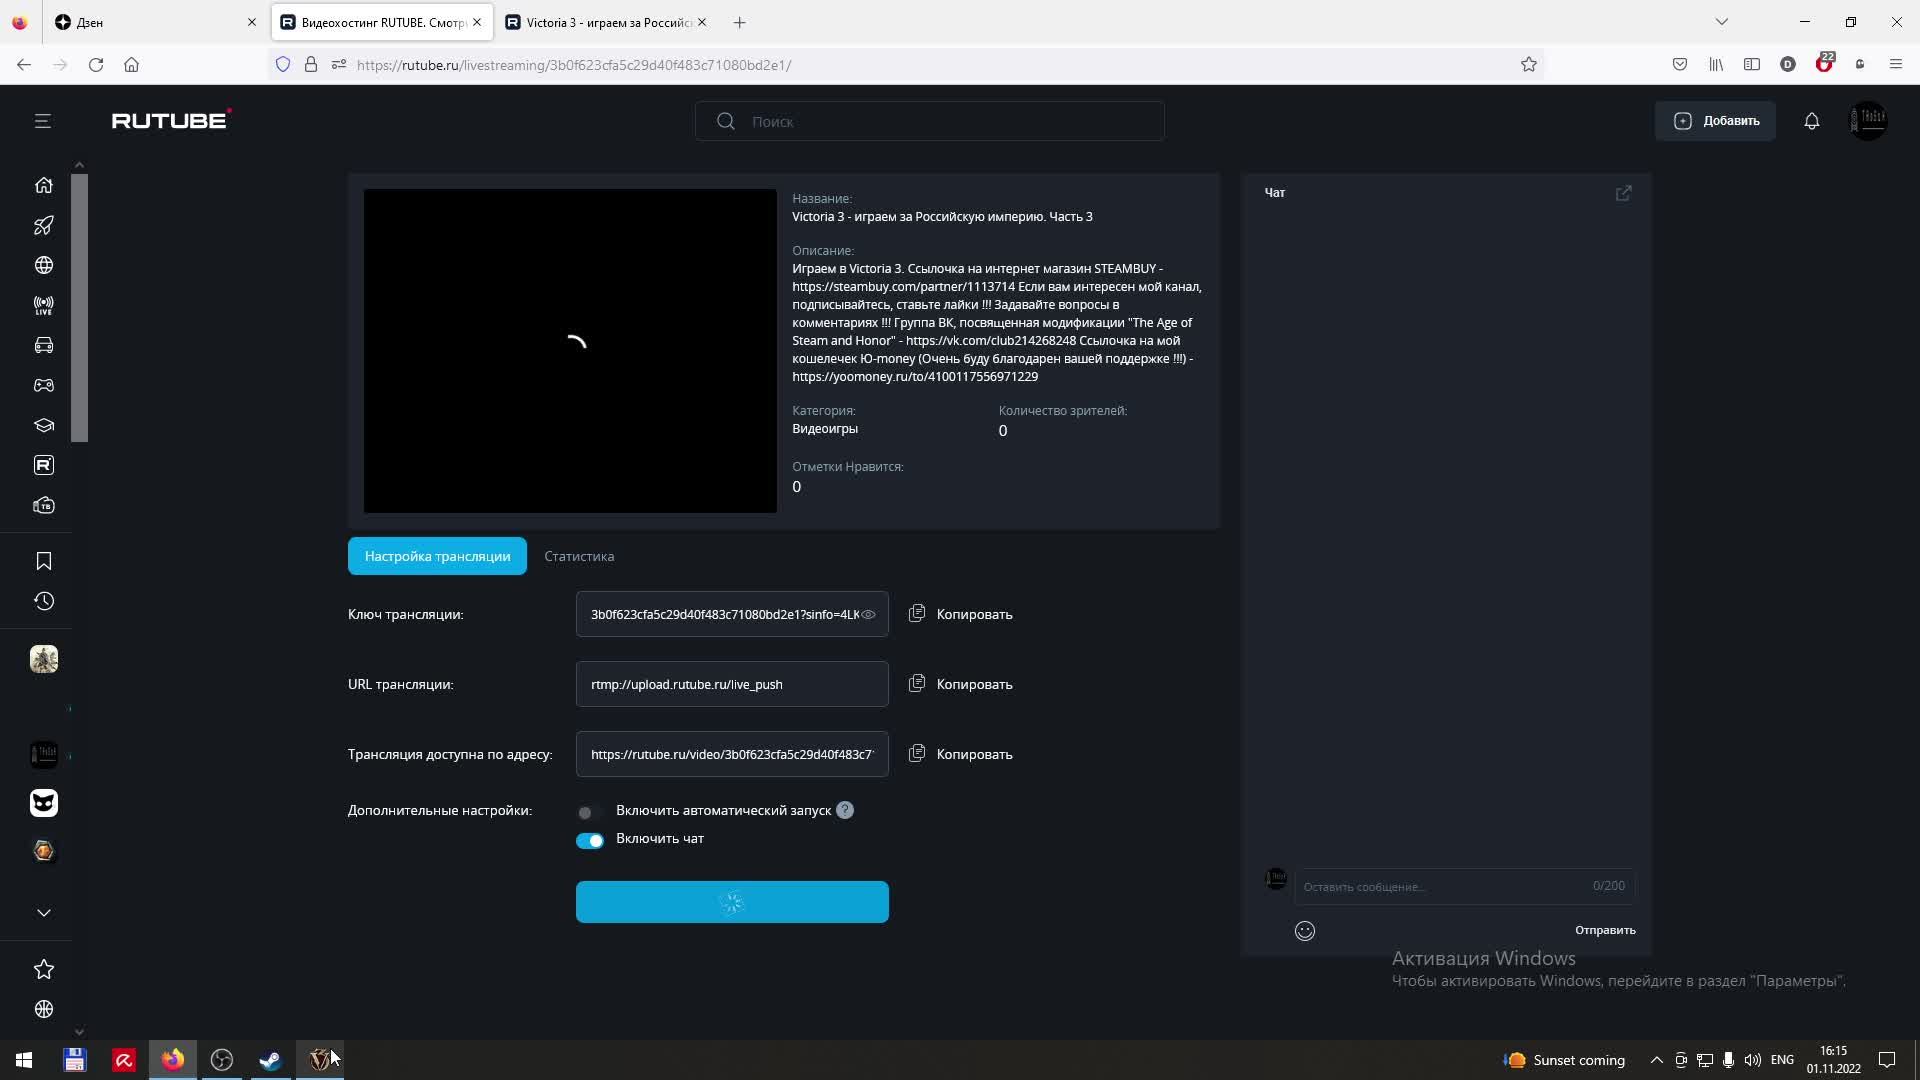
Task: Click the Добавить button
Action: (1715, 121)
